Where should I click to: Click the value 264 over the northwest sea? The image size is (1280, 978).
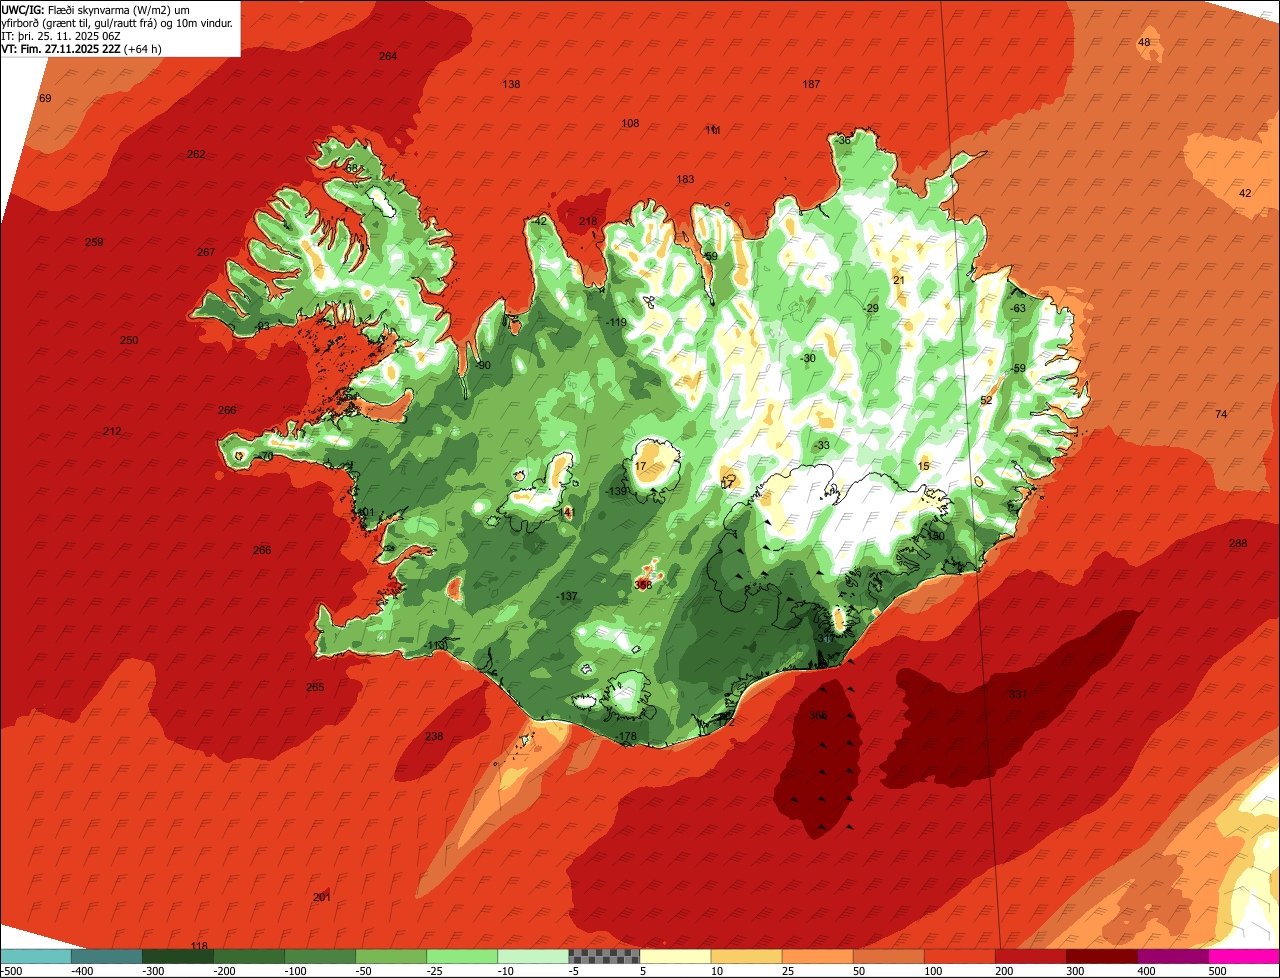coord(388,56)
